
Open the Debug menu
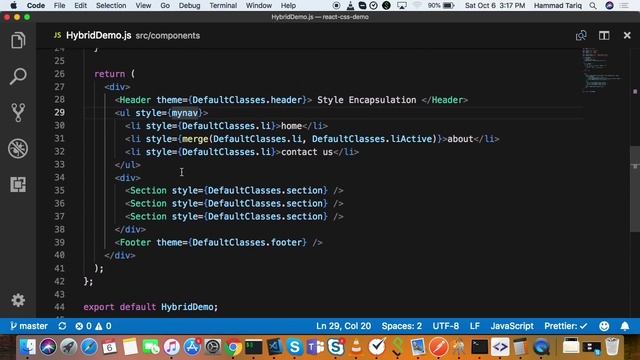[x=189, y=5]
